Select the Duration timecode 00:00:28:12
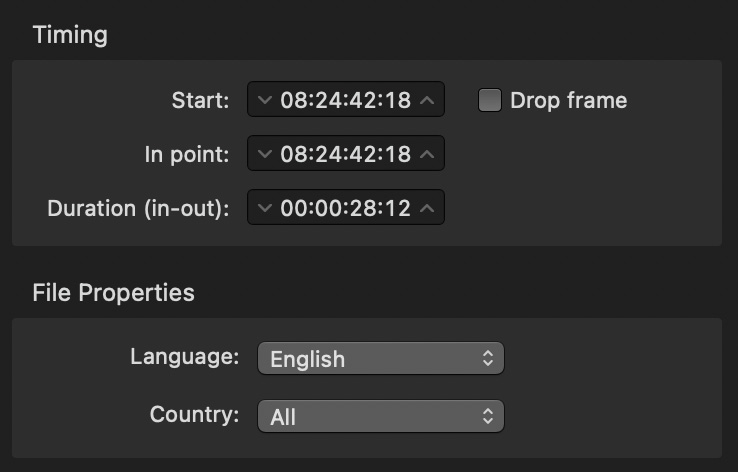The height and width of the screenshot is (472, 738). [x=345, y=208]
